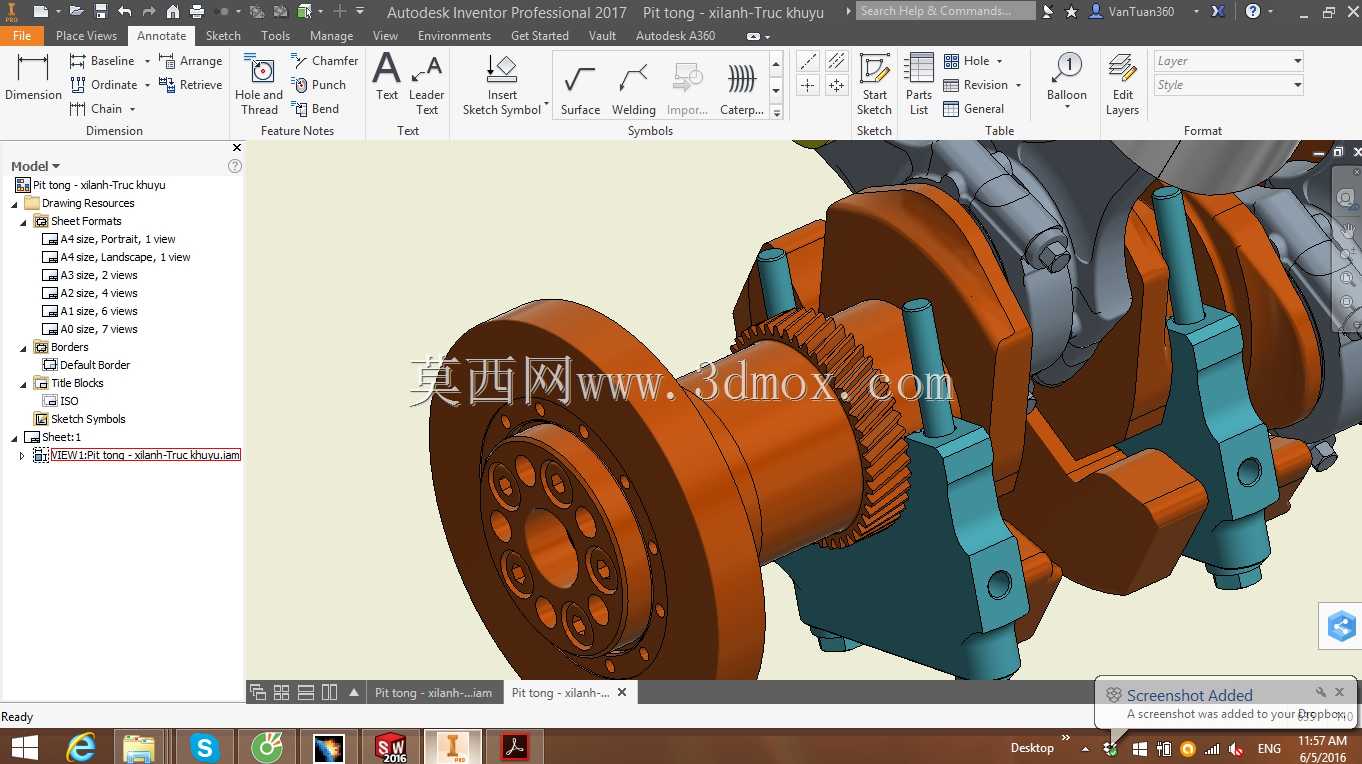Insert a Revision table
The width and height of the screenshot is (1362, 764).
(x=975, y=85)
